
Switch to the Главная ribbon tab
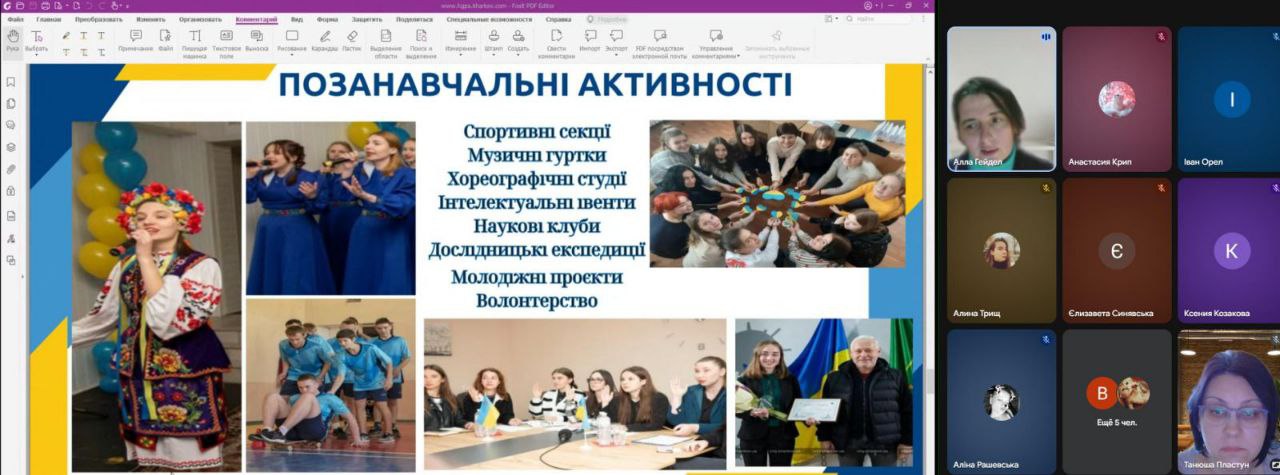coord(48,19)
